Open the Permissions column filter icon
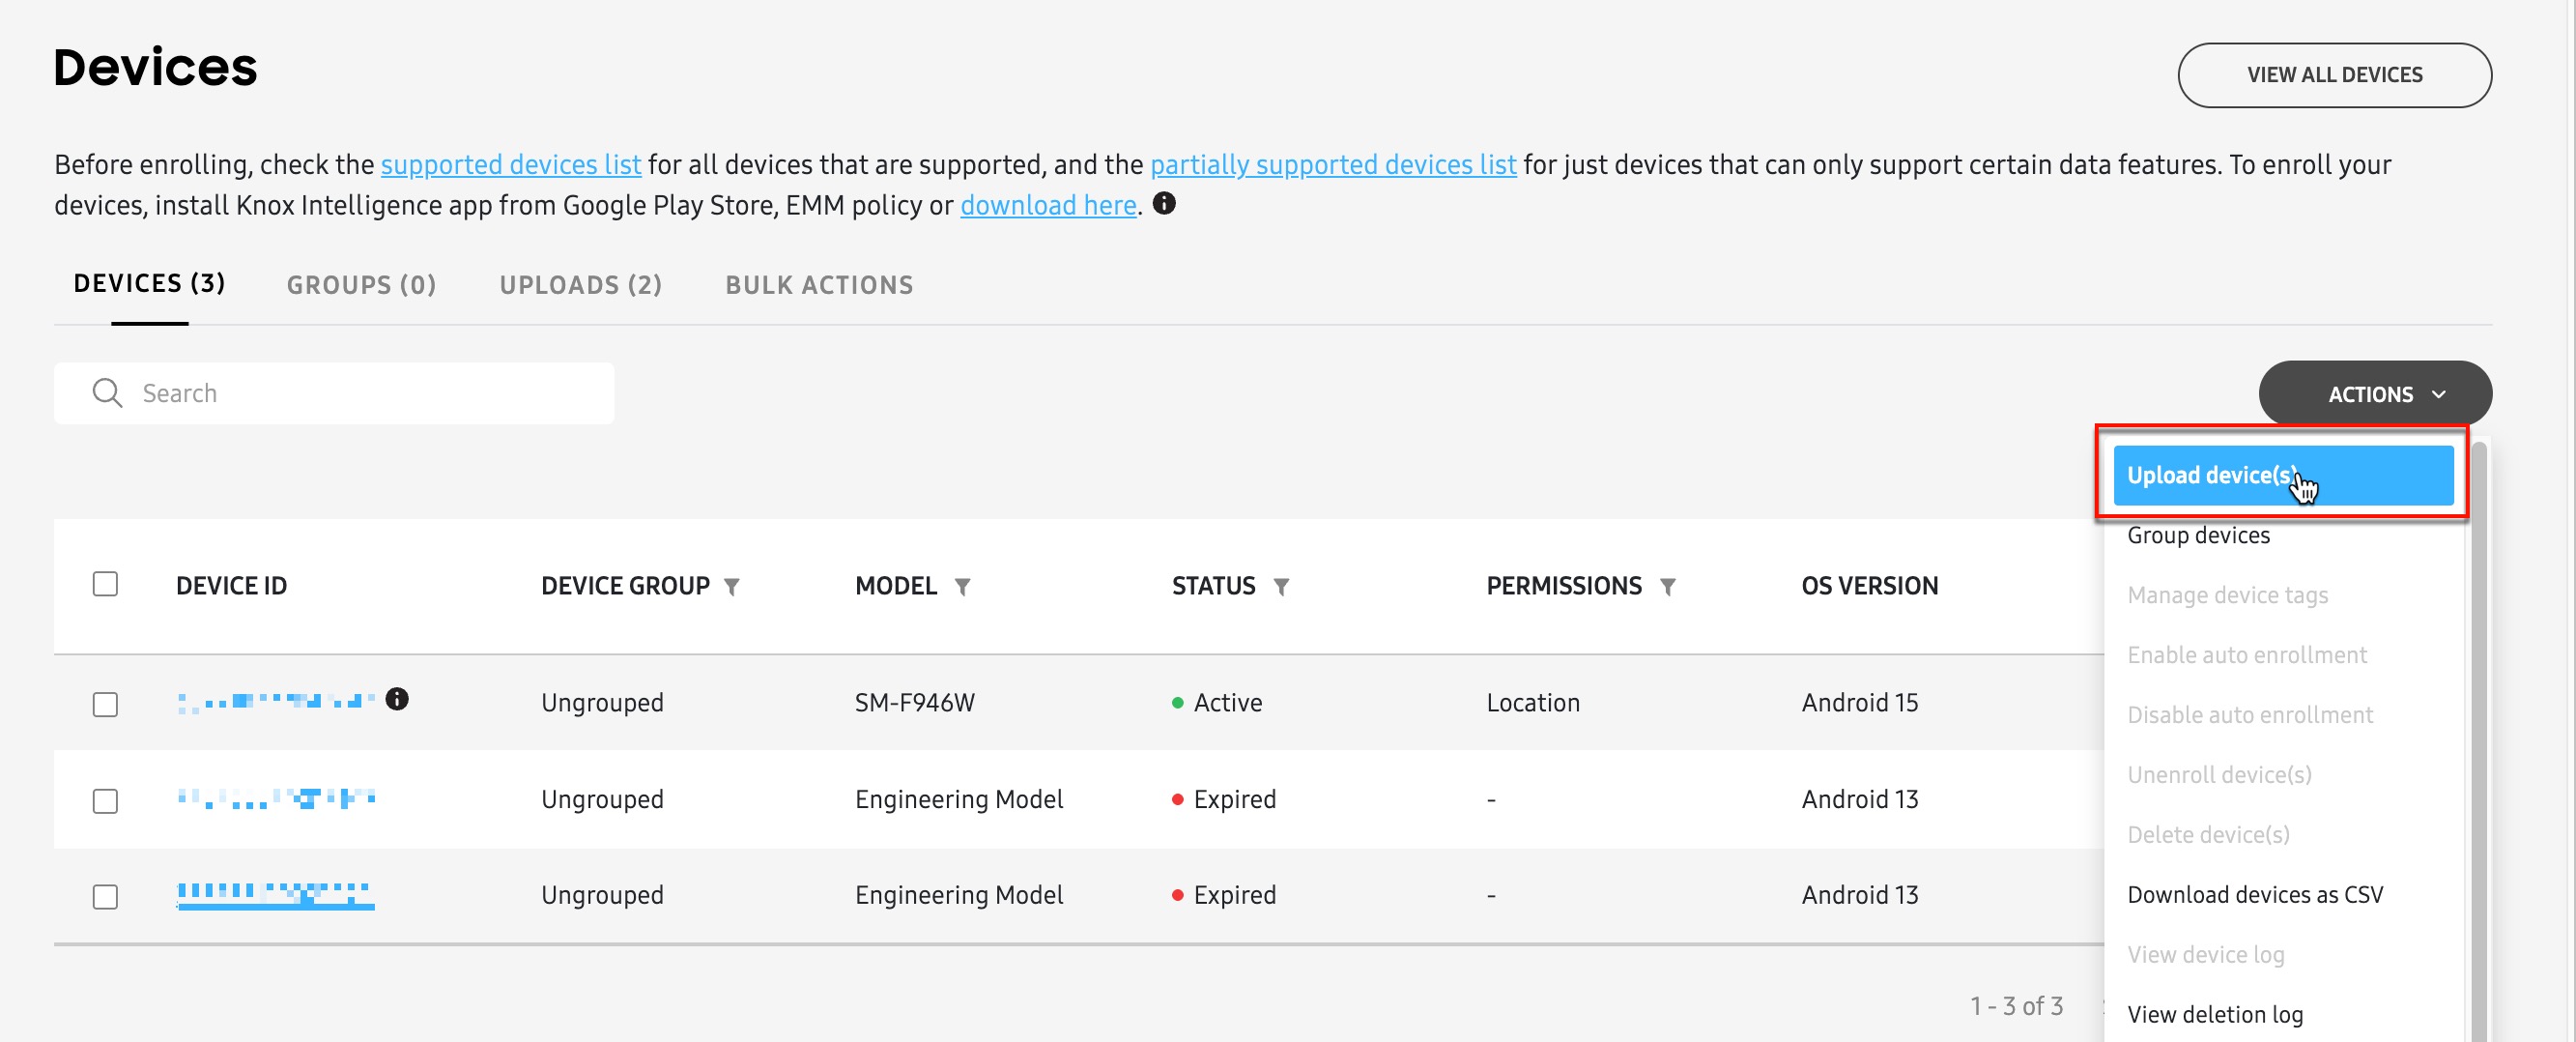This screenshot has width=2576, height=1042. pos(1667,587)
